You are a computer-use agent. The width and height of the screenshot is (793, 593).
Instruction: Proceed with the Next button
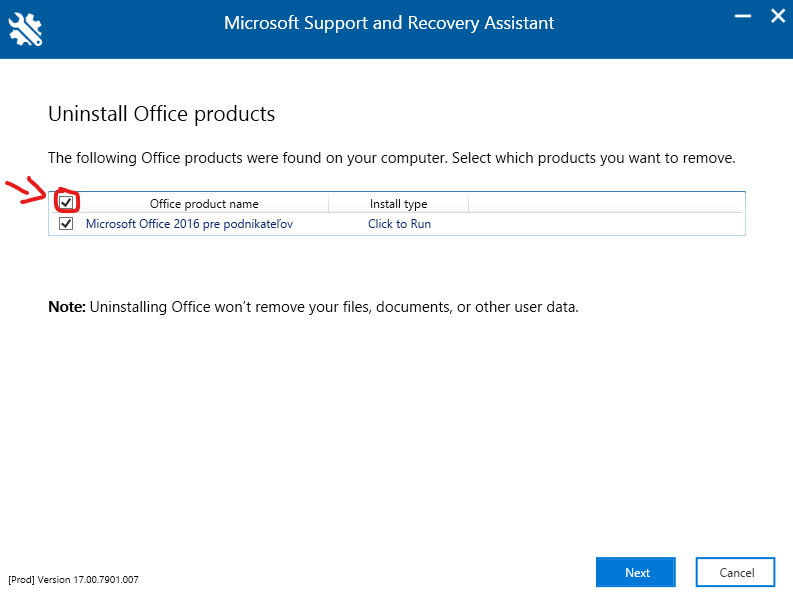[636, 572]
